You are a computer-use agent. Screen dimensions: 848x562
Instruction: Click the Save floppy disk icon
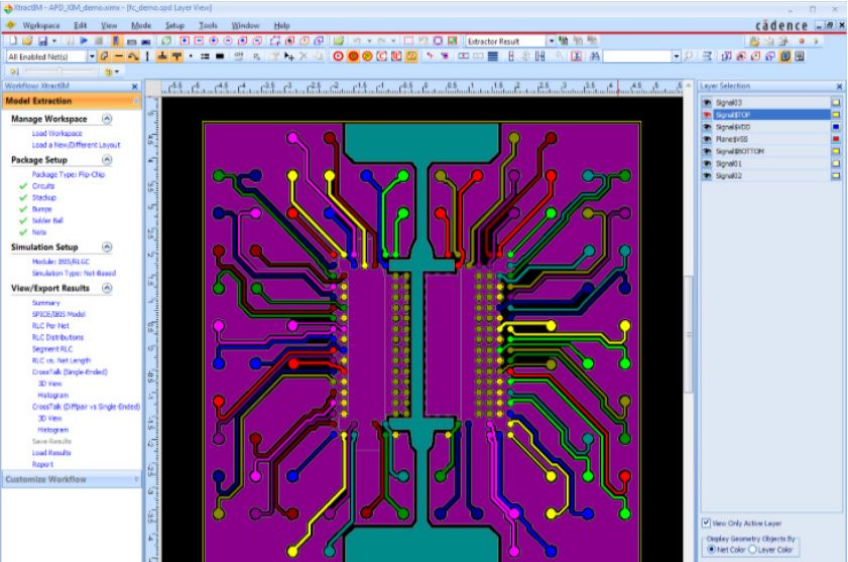tap(42, 41)
